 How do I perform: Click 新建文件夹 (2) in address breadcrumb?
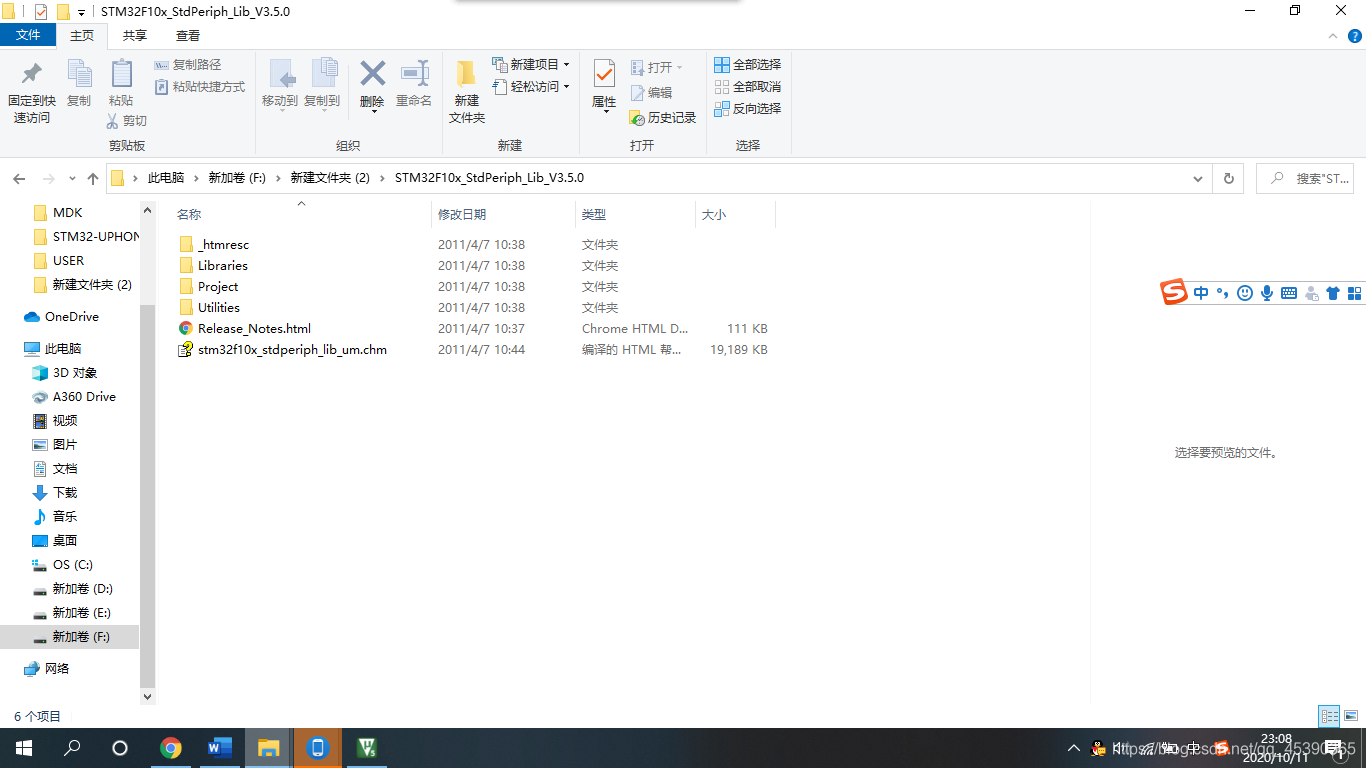coord(330,178)
